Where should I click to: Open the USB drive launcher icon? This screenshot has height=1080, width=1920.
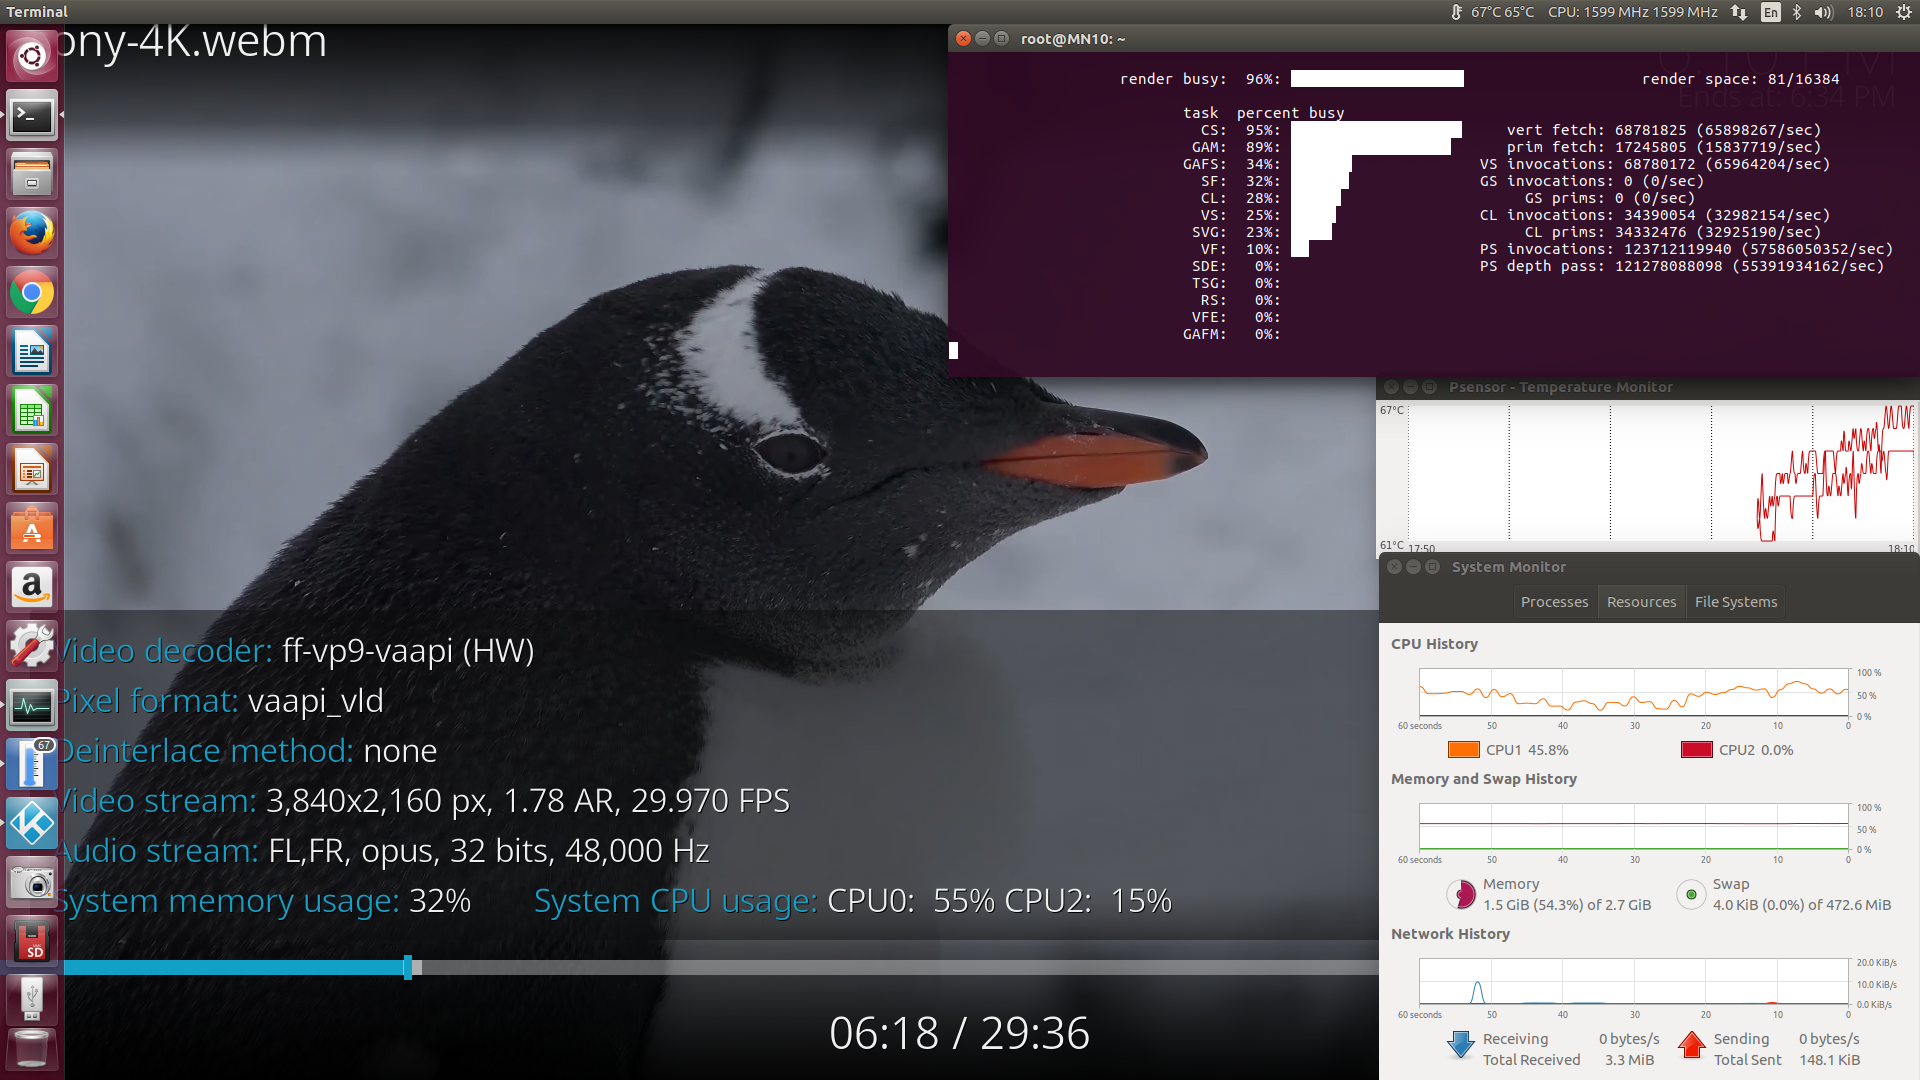[32, 998]
